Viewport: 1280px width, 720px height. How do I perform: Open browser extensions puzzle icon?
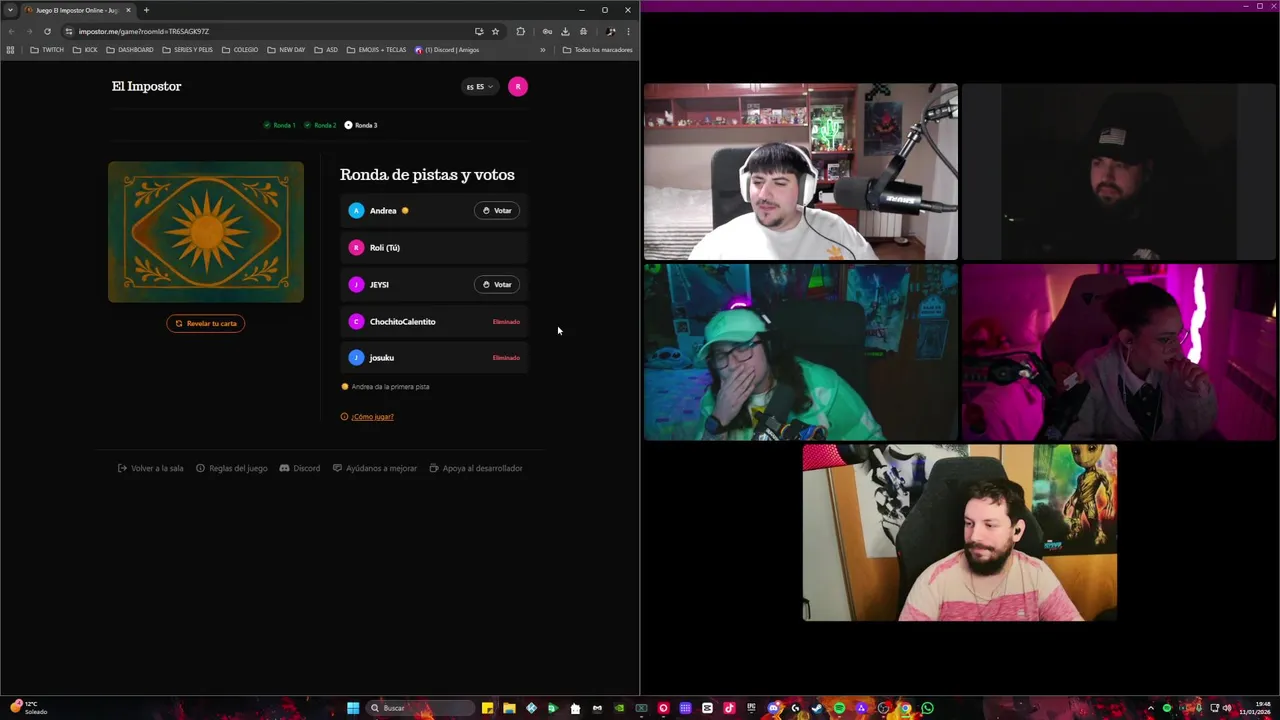tap(520, 31)
